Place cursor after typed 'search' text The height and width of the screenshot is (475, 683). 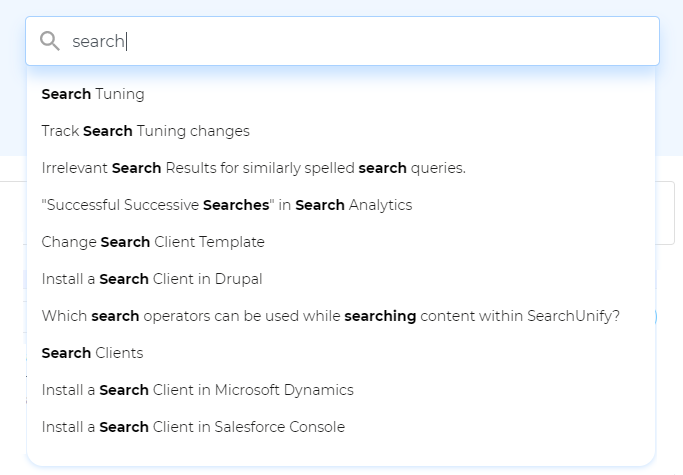126,41
